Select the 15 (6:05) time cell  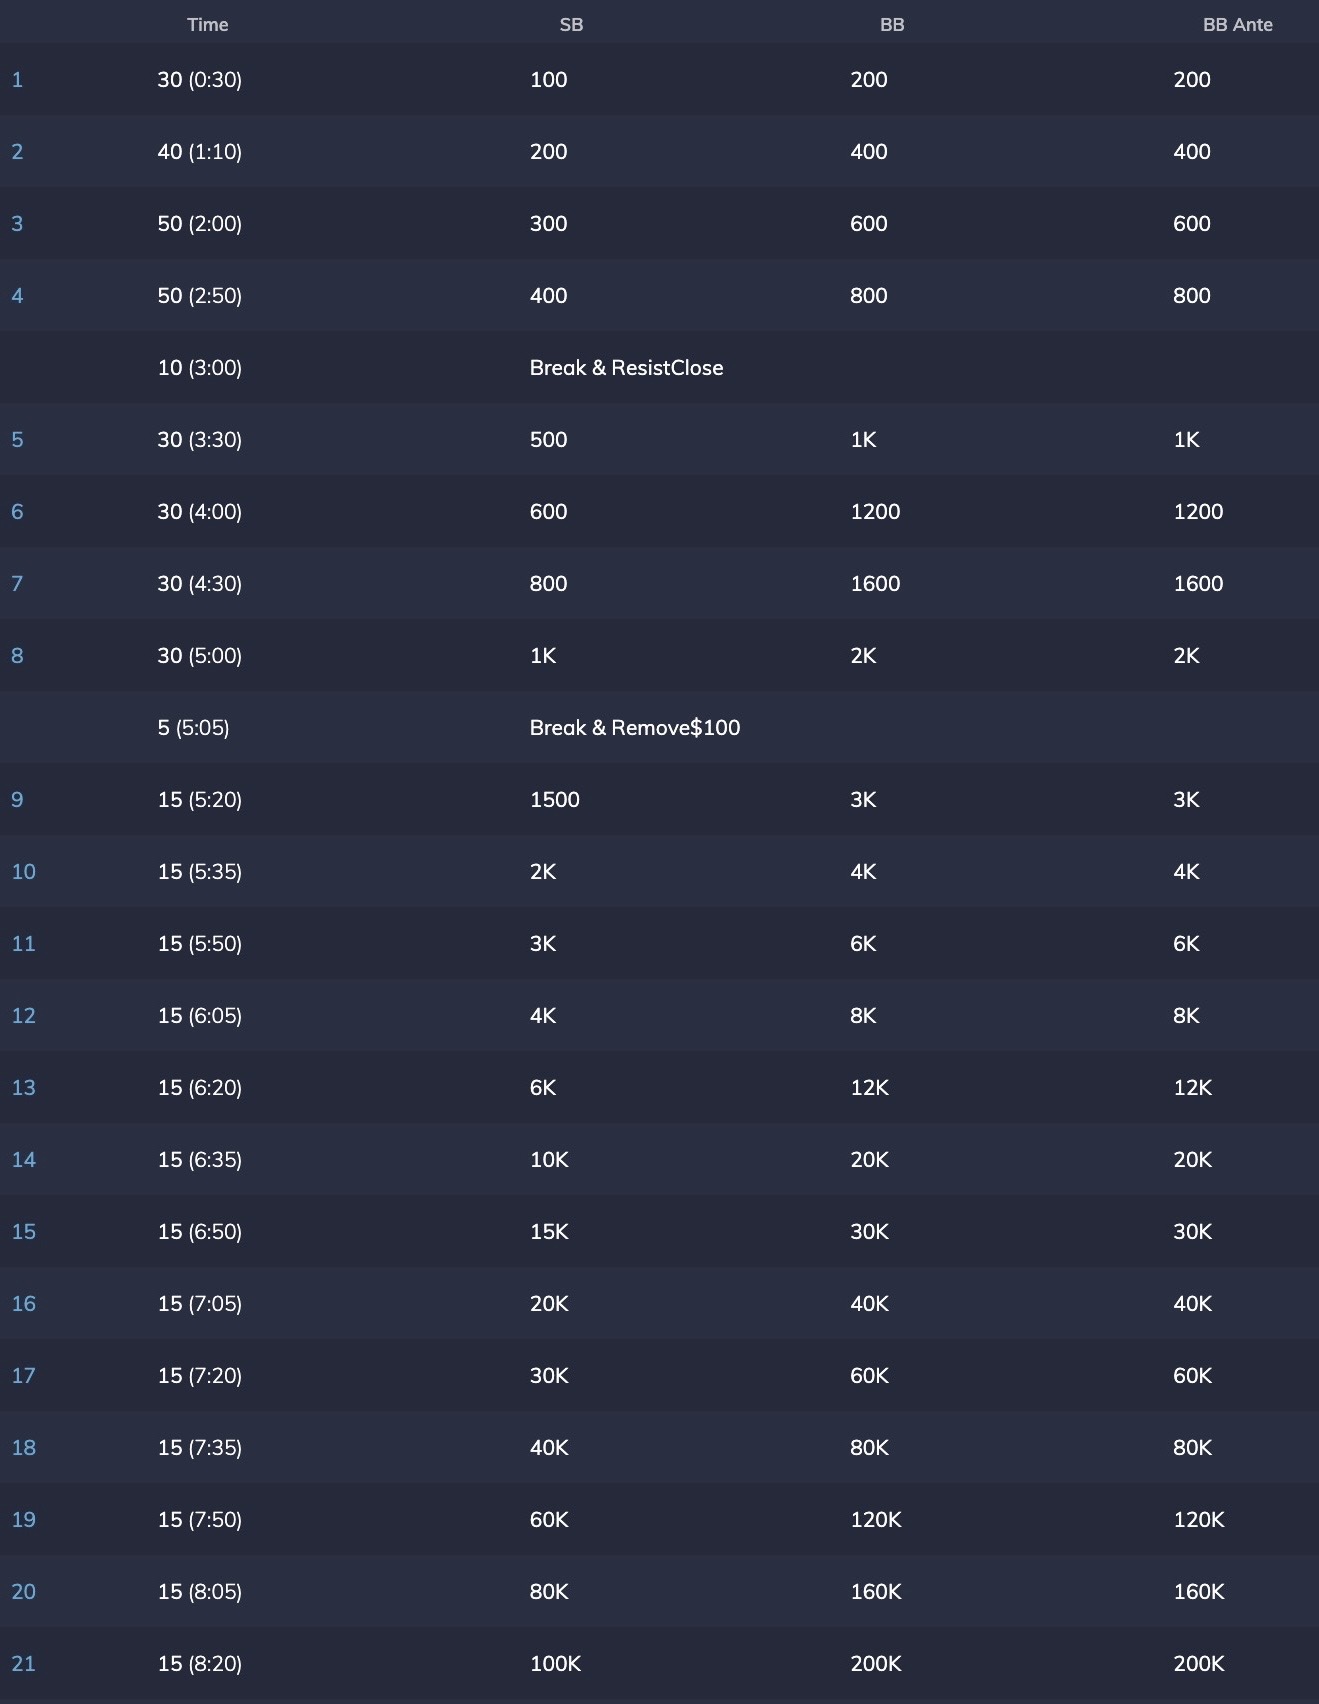click(x=199, y=1016)
